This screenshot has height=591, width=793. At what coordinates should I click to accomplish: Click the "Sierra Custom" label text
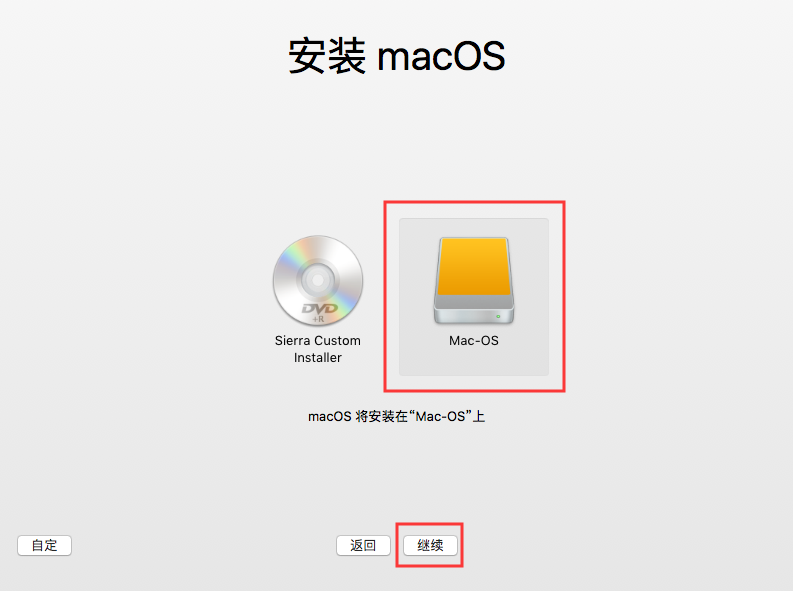coord(318,341)
